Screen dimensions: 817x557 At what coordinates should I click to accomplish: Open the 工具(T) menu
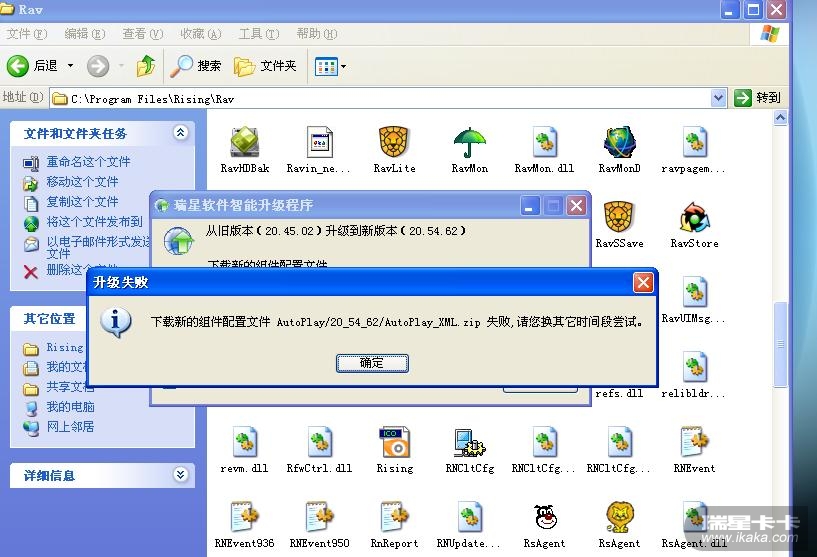point(258,34)
